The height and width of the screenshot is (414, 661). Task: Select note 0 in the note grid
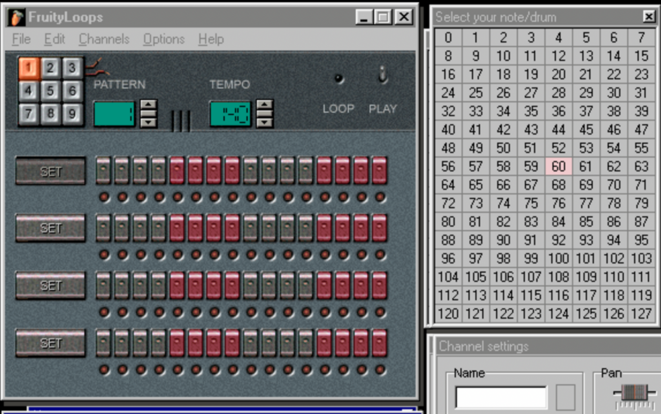(x=448, y=38)
